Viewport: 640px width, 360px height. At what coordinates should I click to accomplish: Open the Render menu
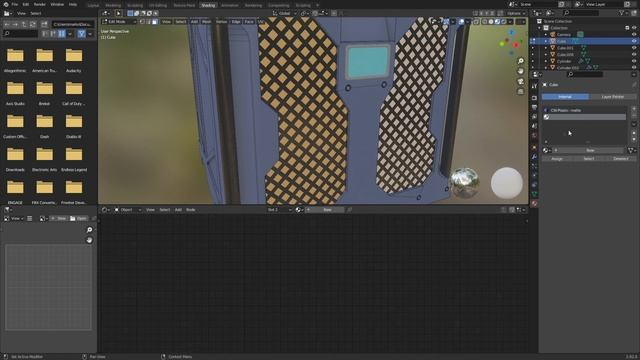[40, 4]
